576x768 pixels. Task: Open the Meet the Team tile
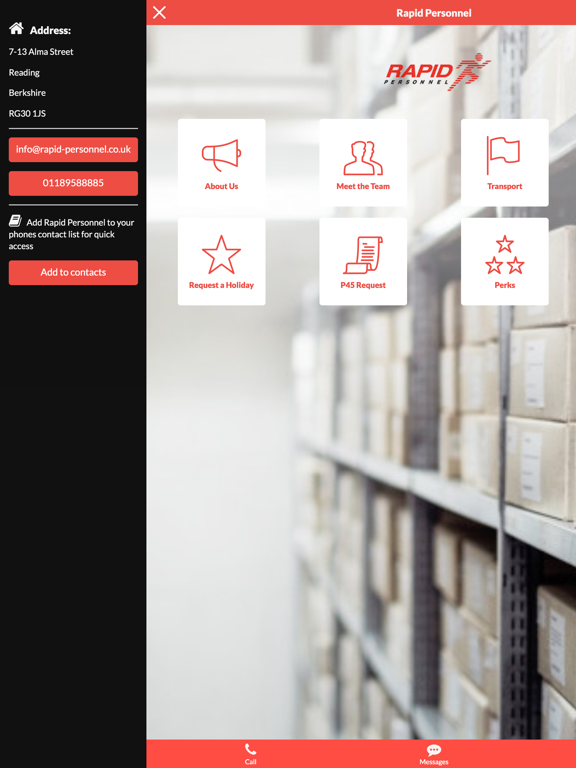point(363,163)
